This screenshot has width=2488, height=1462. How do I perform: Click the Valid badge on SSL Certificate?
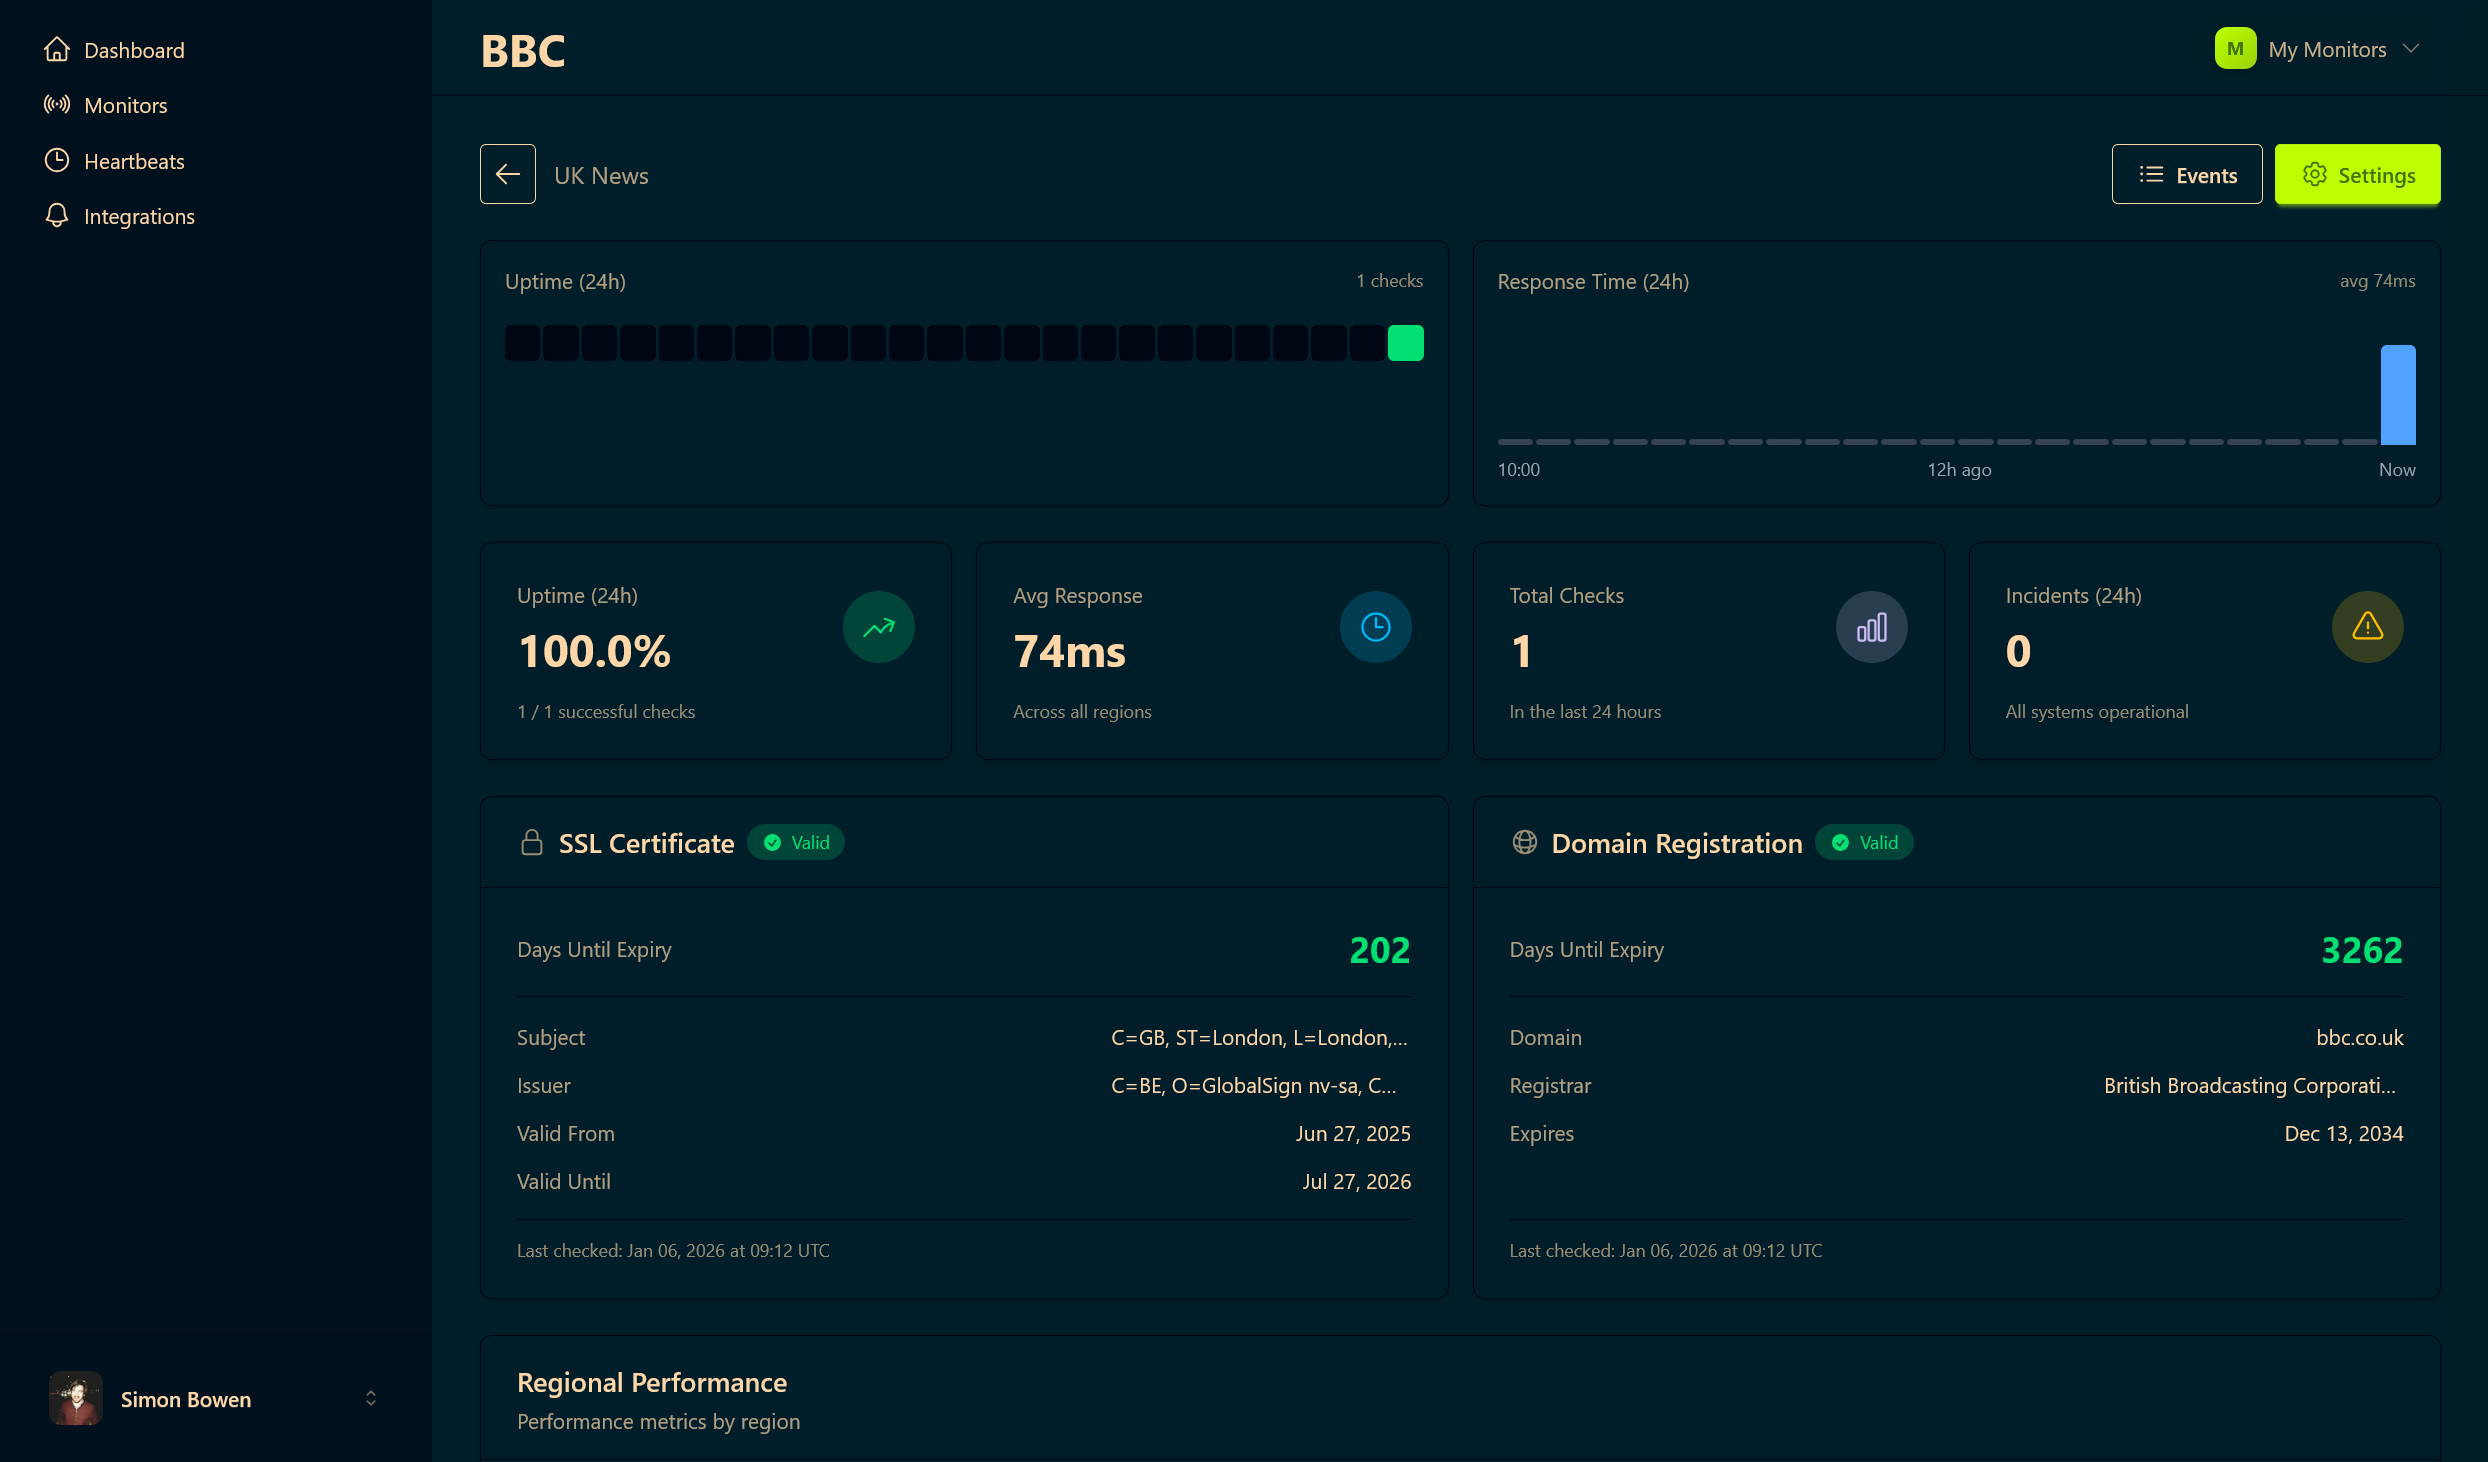(795, 842)
